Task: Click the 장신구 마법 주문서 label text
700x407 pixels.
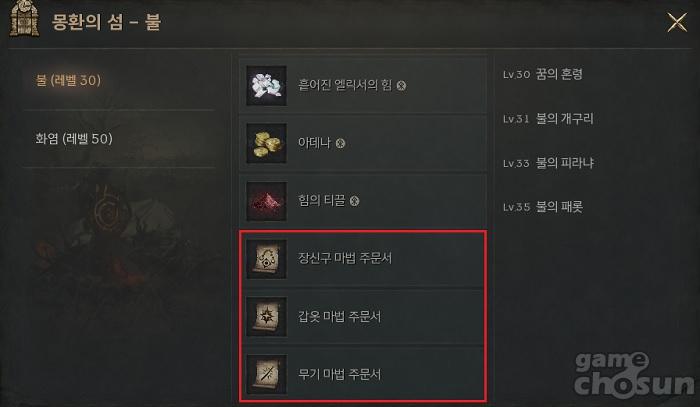Action: pos(345,258)
